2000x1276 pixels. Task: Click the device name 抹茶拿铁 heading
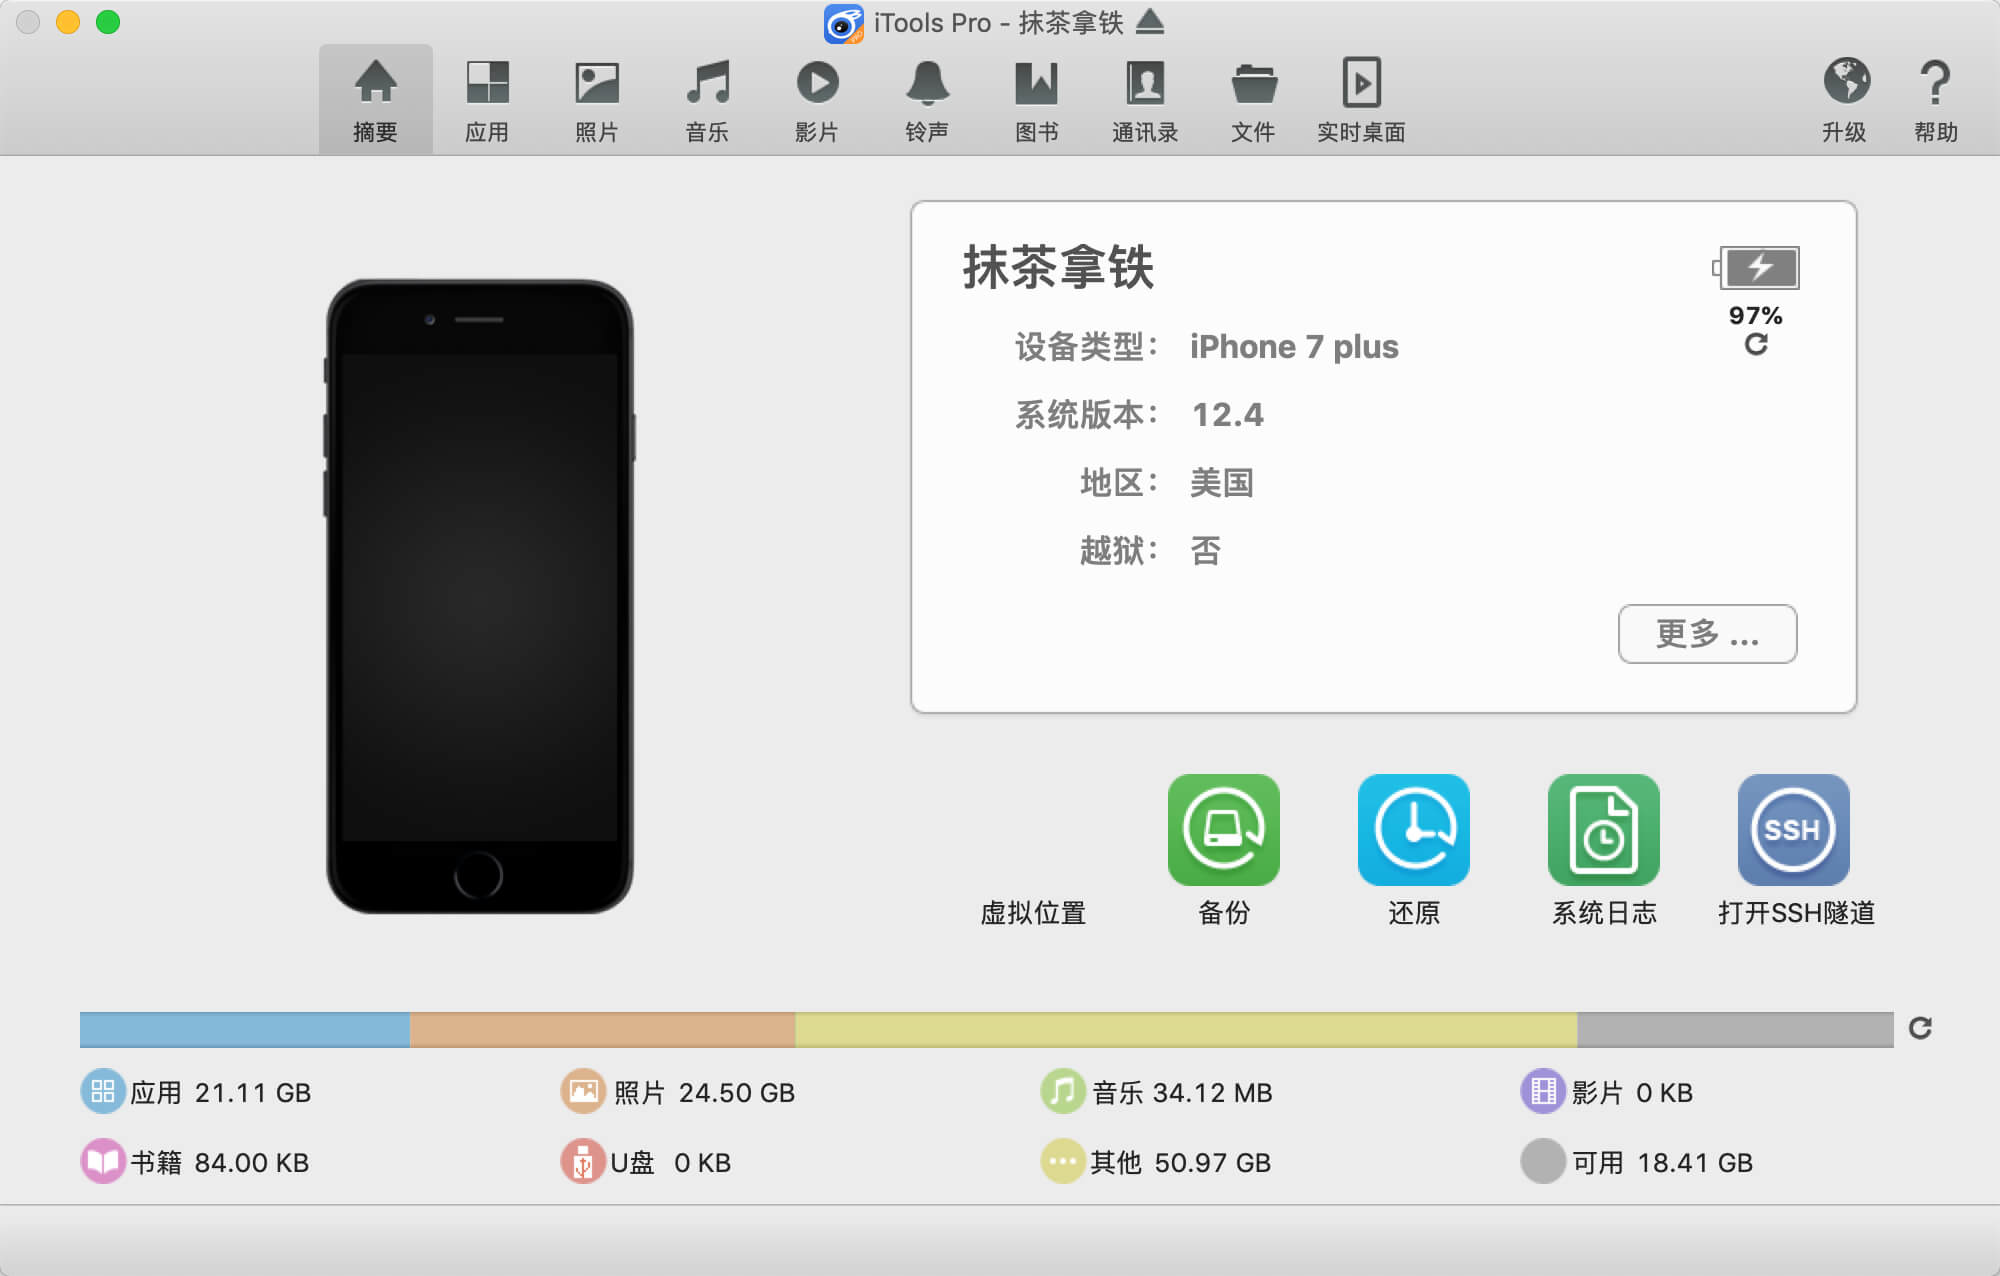click(1058, 267)
